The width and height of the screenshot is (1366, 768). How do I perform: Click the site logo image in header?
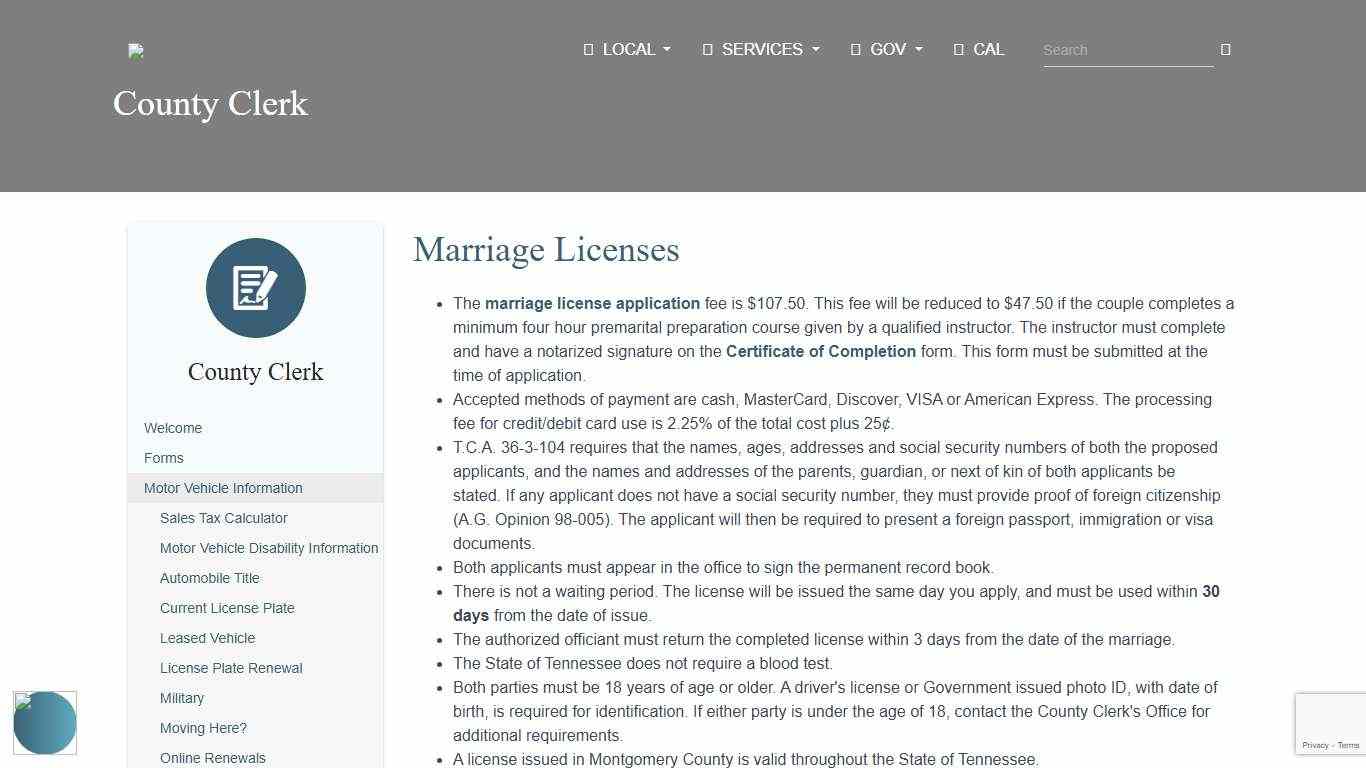tap(136, 51)
